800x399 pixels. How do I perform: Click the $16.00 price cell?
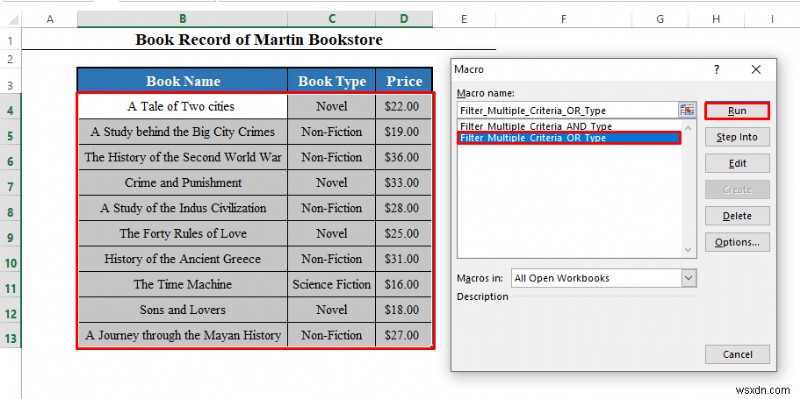404,284
